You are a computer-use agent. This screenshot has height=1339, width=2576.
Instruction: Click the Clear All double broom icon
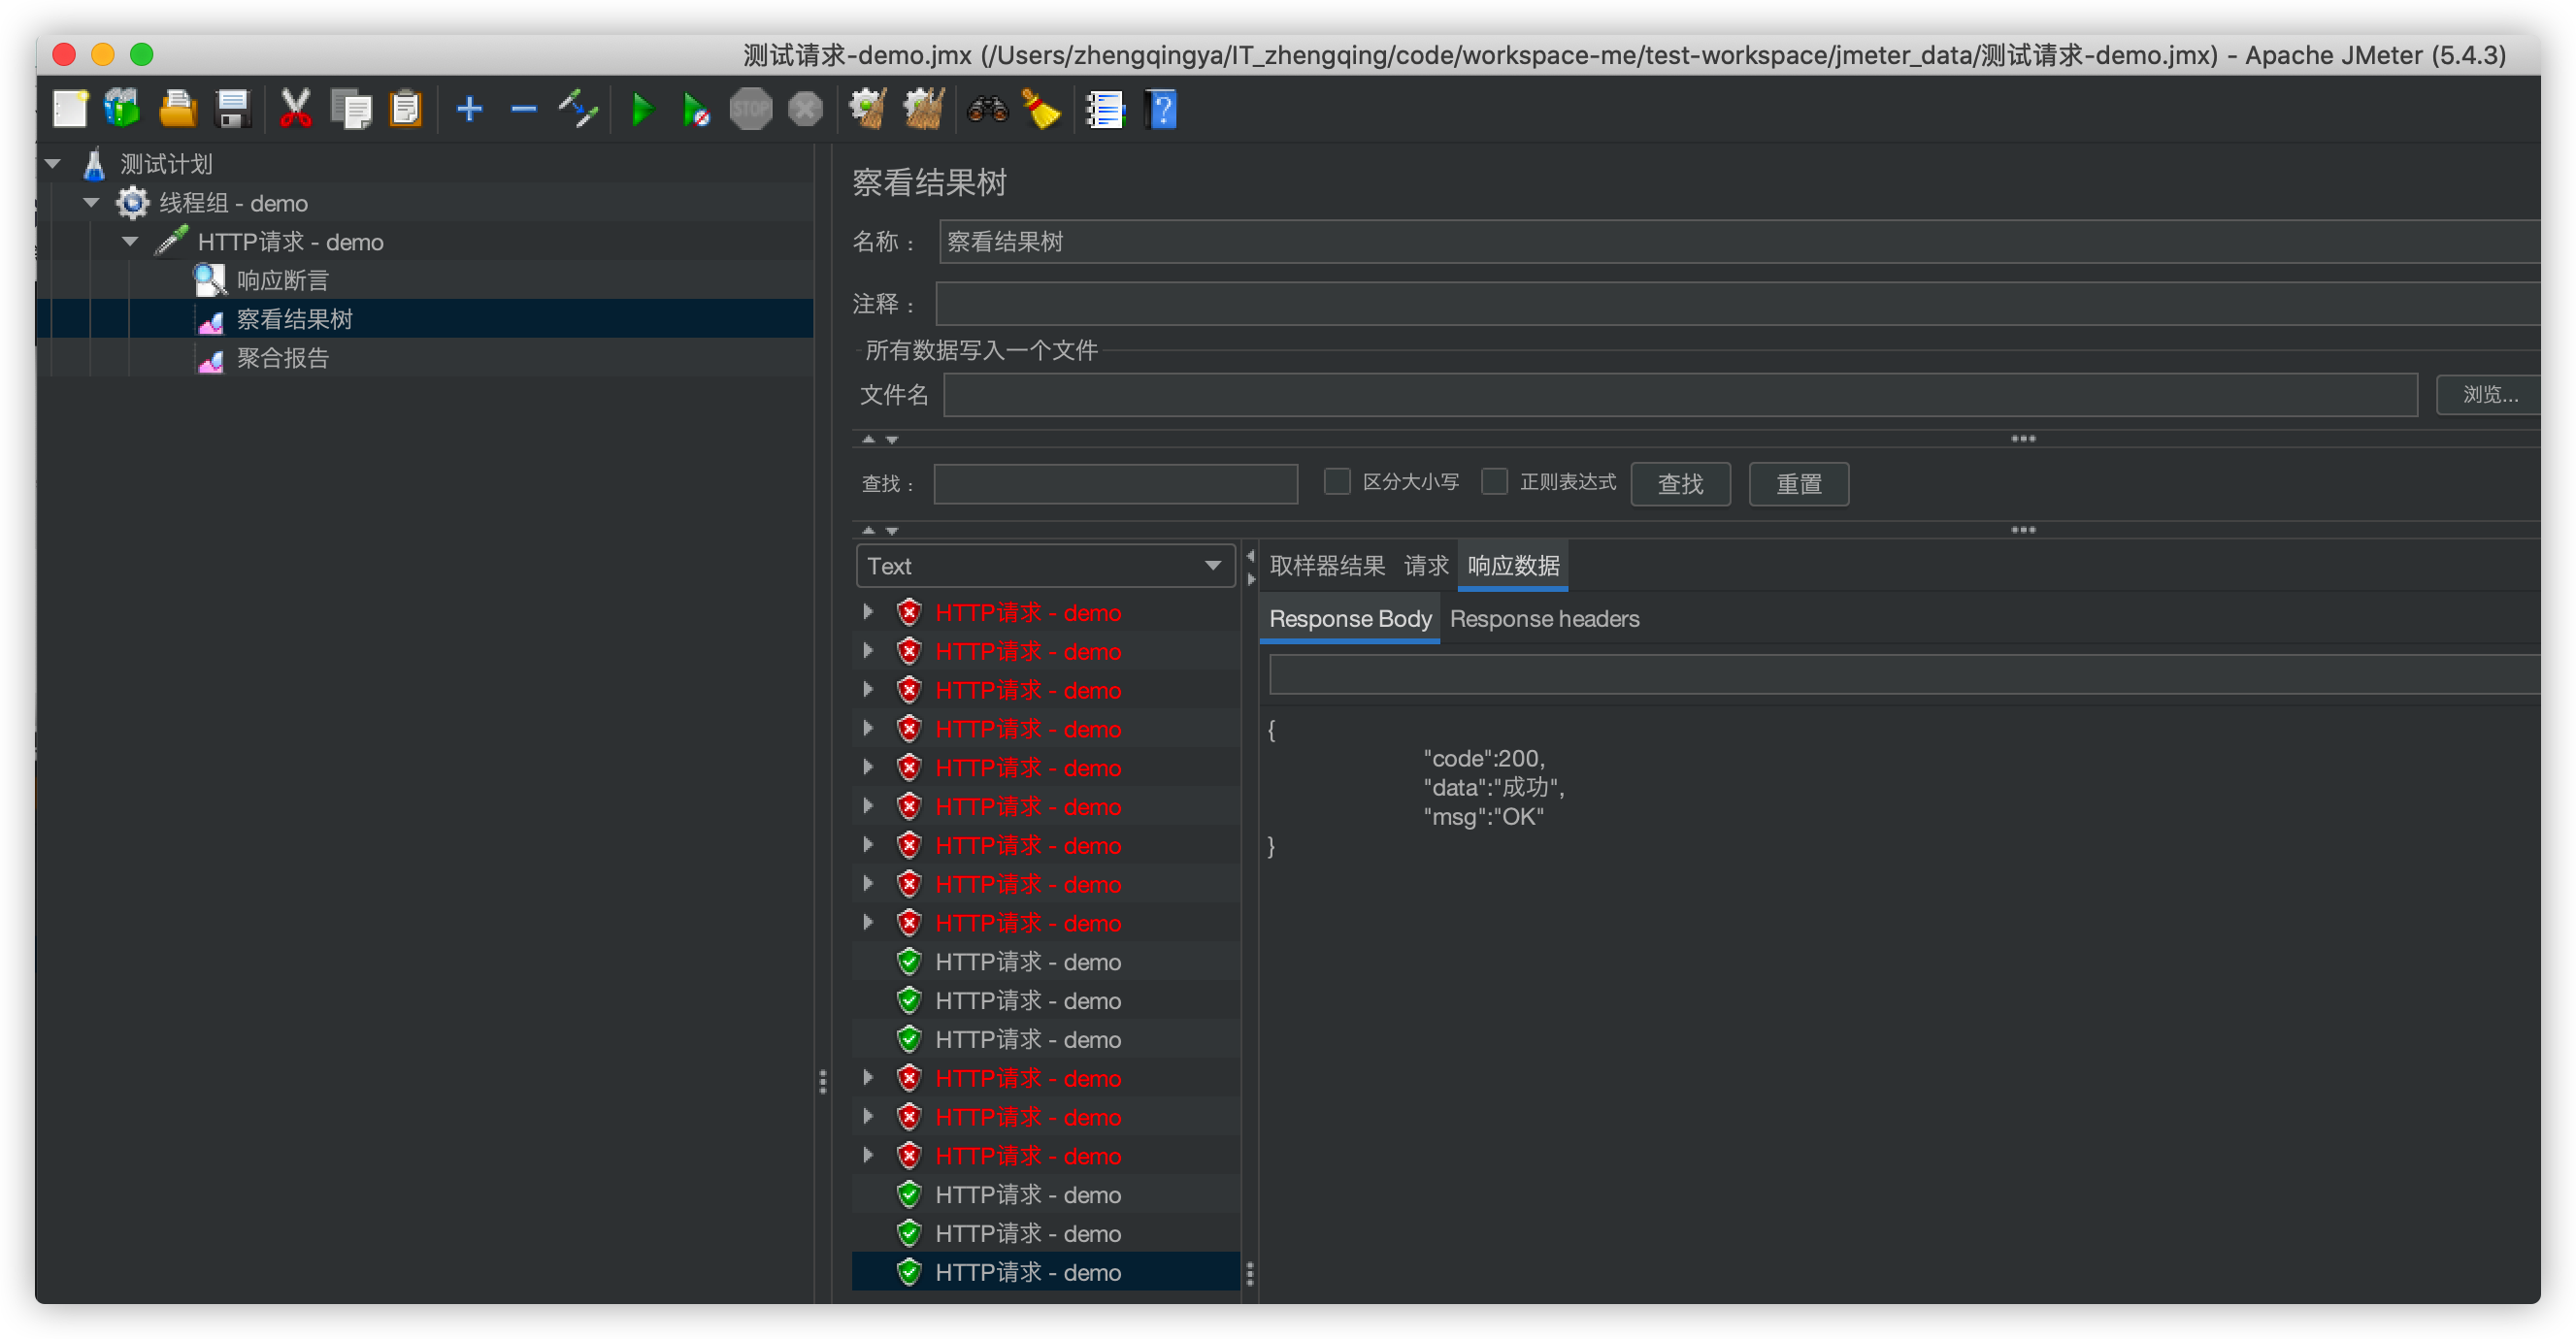(x=924, y=109)
